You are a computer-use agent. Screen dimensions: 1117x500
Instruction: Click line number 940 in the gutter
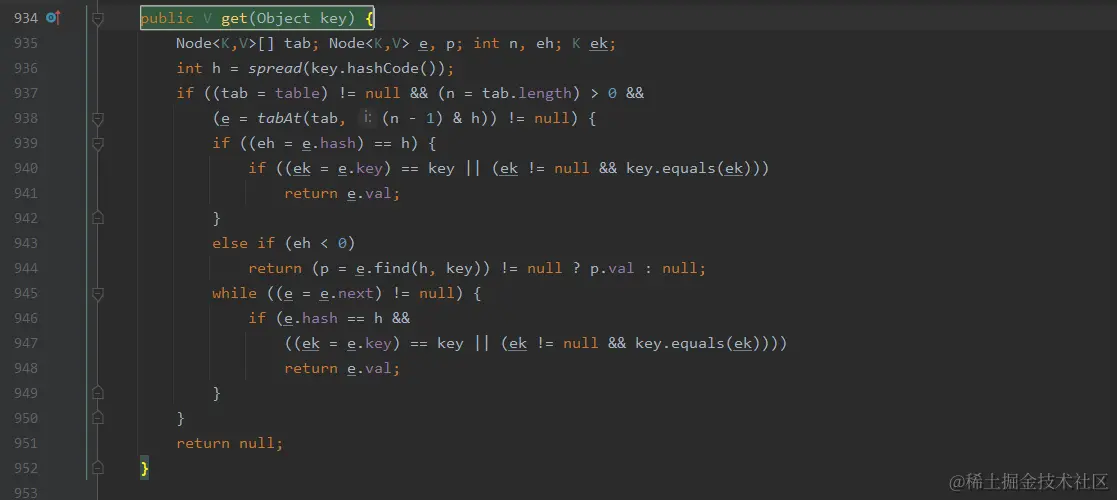pos(26,168)
